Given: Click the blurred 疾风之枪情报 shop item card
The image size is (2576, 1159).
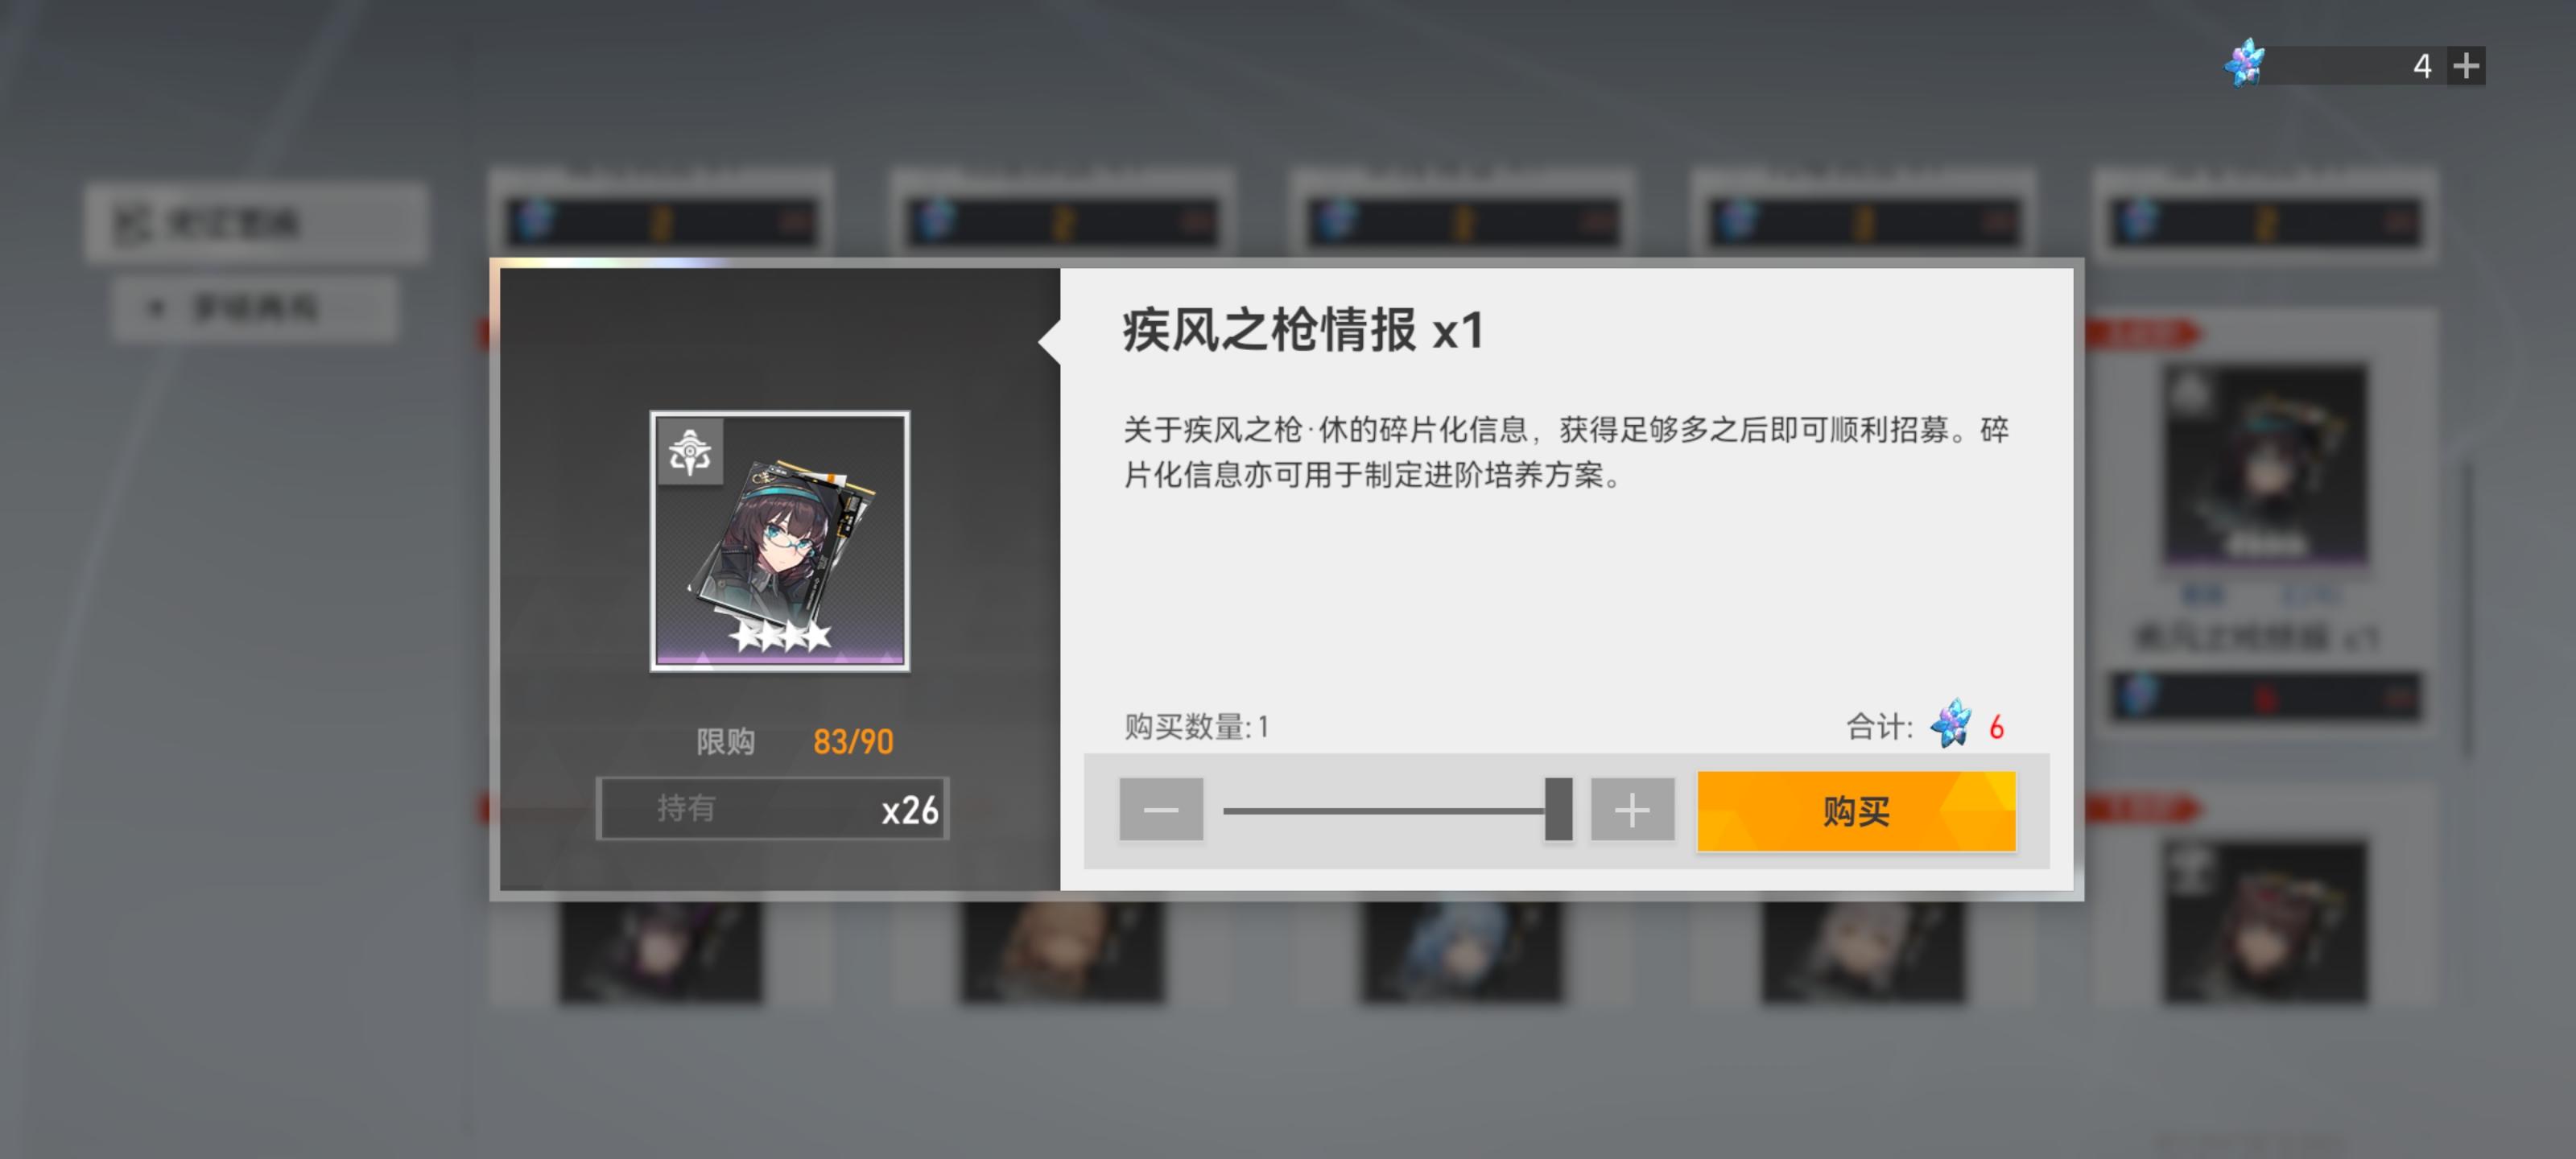Looking at the screenshot, I should click(2266, 520).
